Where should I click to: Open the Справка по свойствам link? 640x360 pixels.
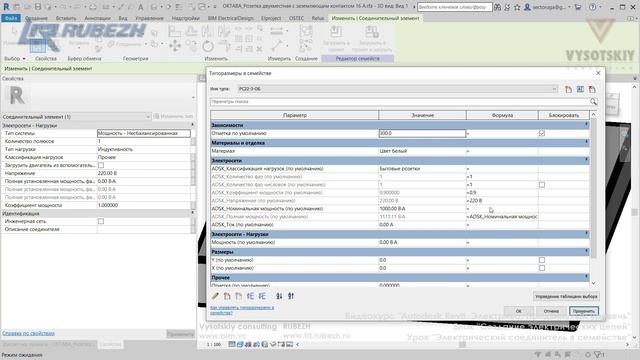pos(28,333)
